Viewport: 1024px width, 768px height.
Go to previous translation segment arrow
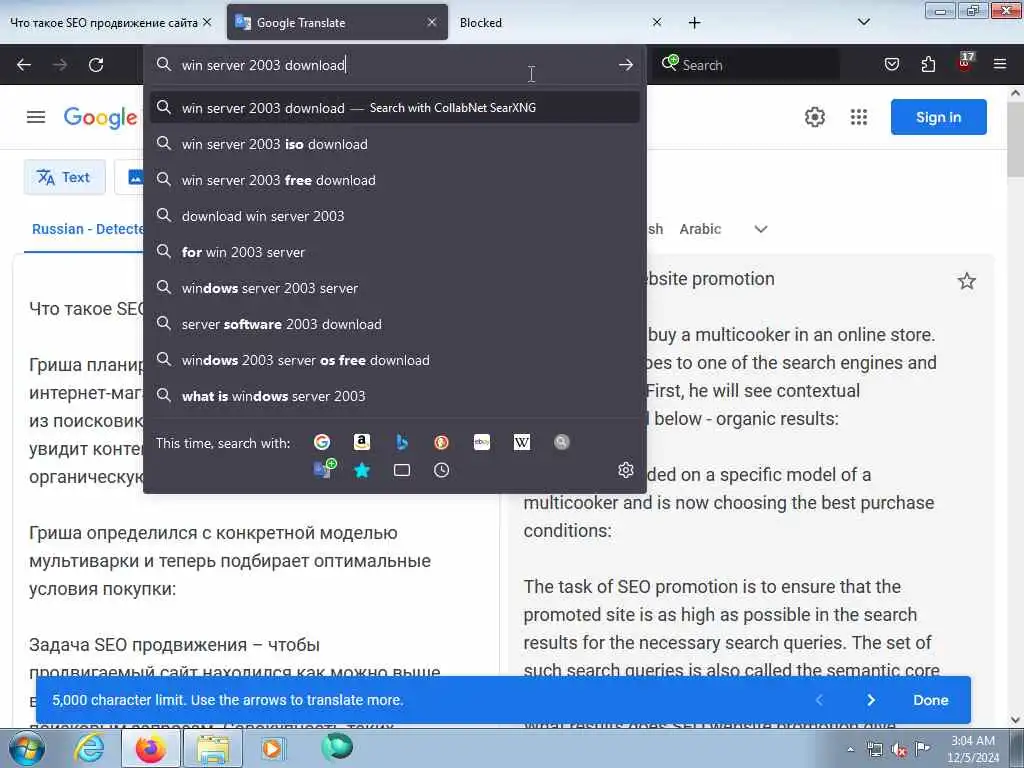819,700
